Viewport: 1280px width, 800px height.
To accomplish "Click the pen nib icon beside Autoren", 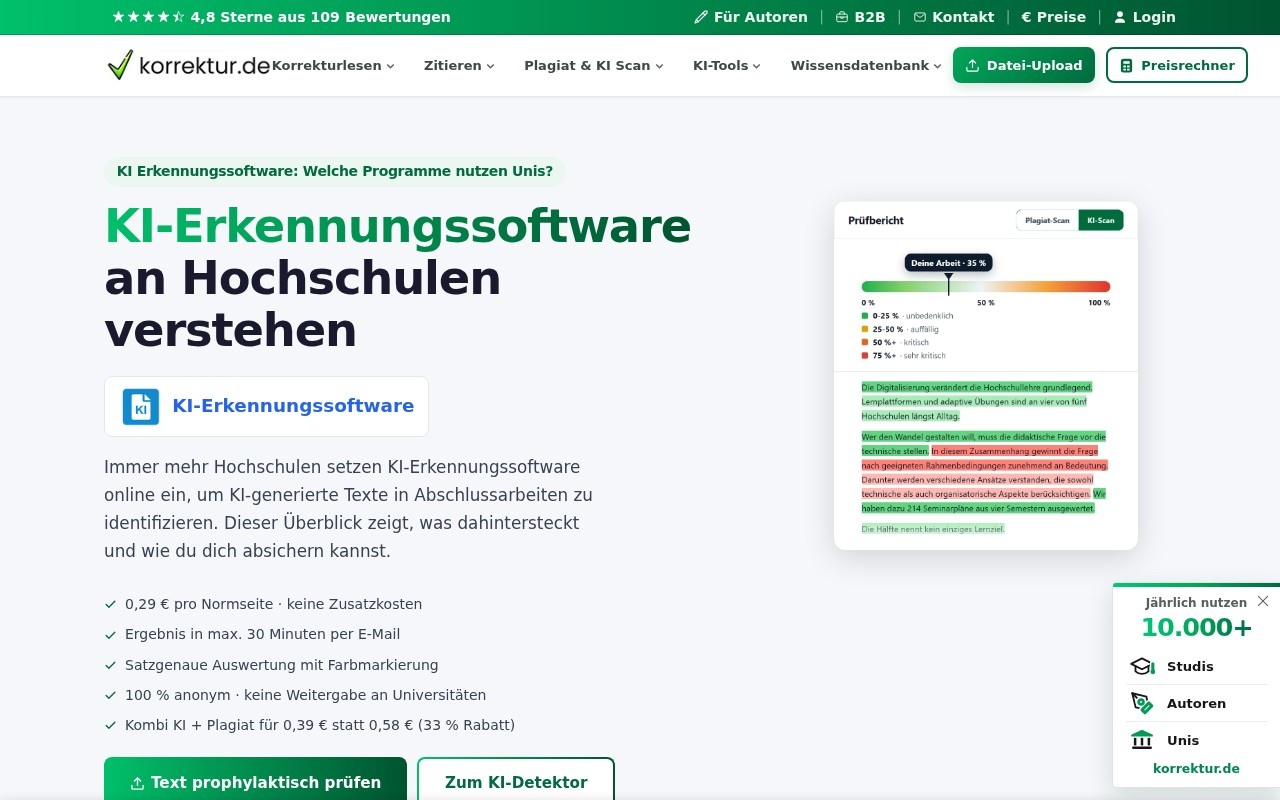I will [1142, 703].
